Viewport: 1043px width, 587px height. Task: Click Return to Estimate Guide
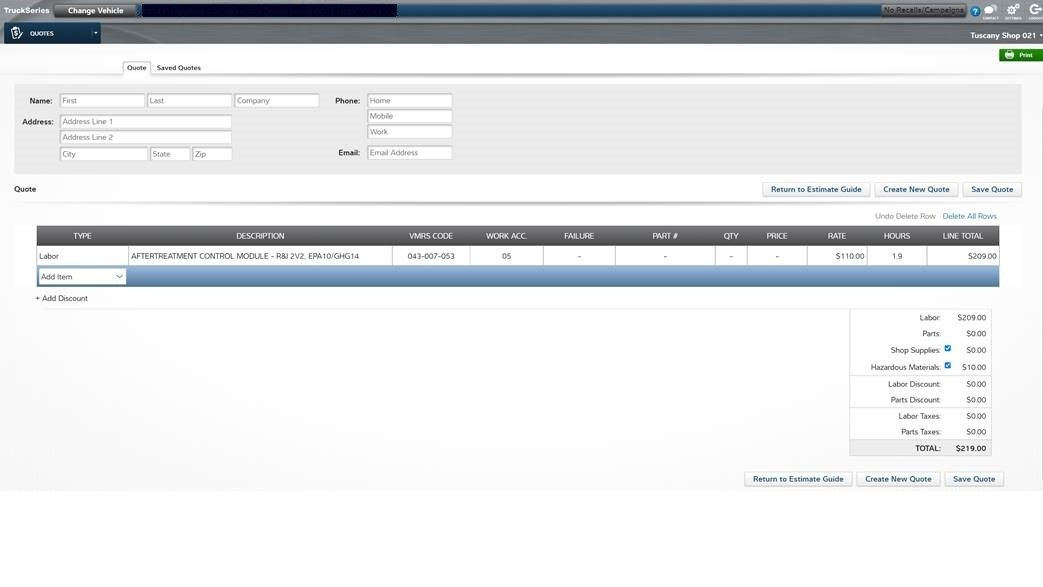click(816, 188)
